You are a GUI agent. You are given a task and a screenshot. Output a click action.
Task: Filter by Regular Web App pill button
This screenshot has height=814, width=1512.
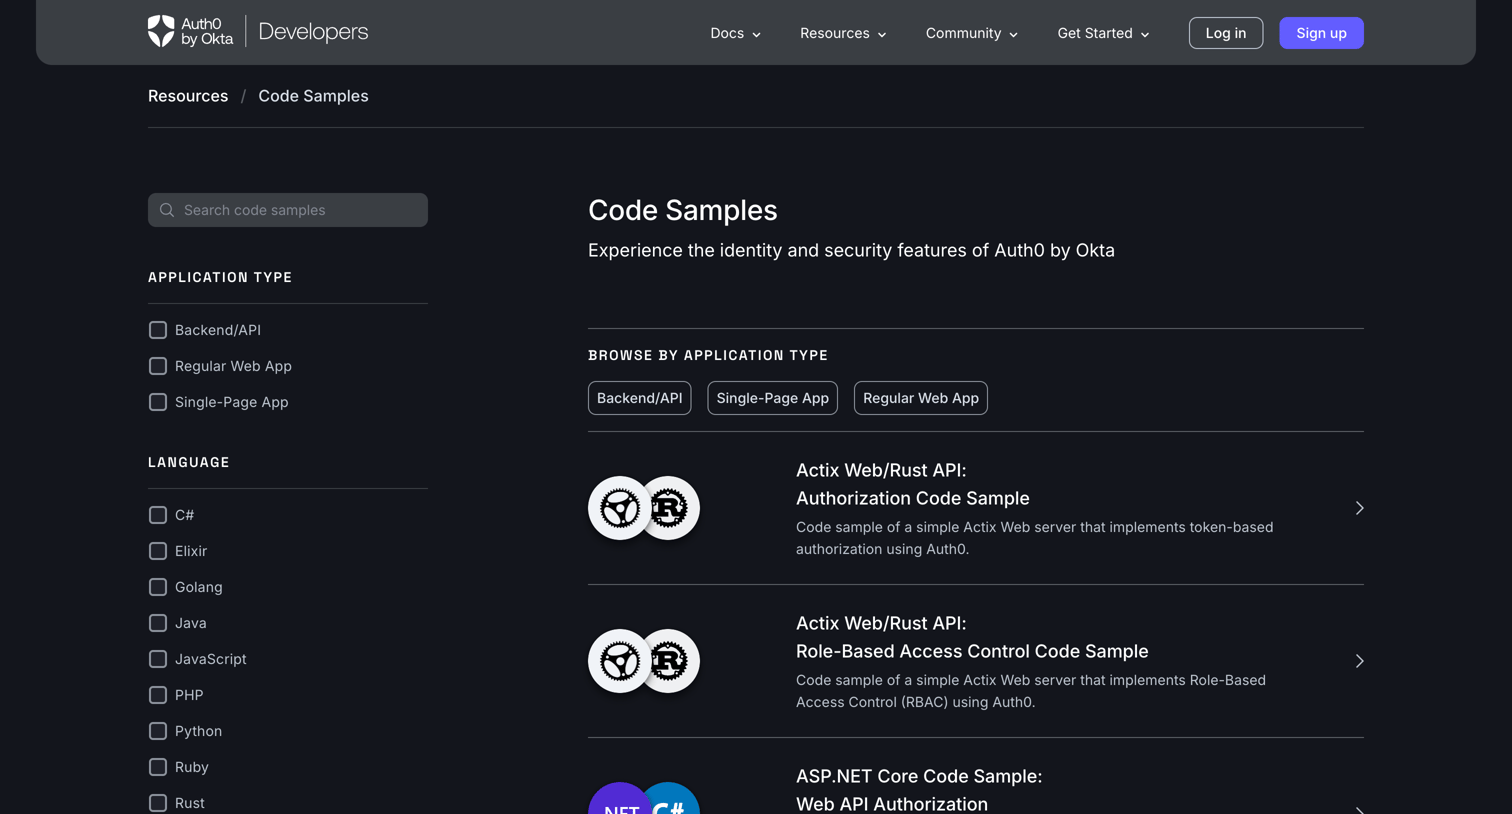921,398
